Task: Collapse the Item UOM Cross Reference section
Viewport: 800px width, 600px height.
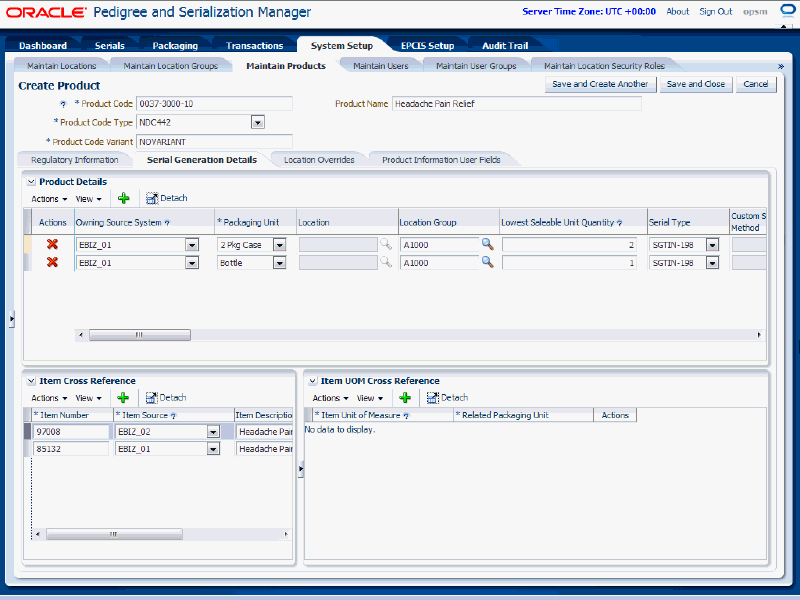Action: coord(313,381)
